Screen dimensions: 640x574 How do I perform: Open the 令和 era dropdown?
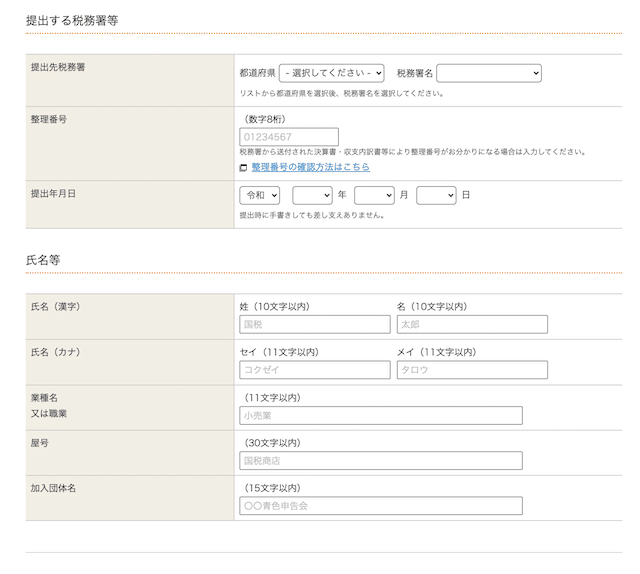(259, 195)
